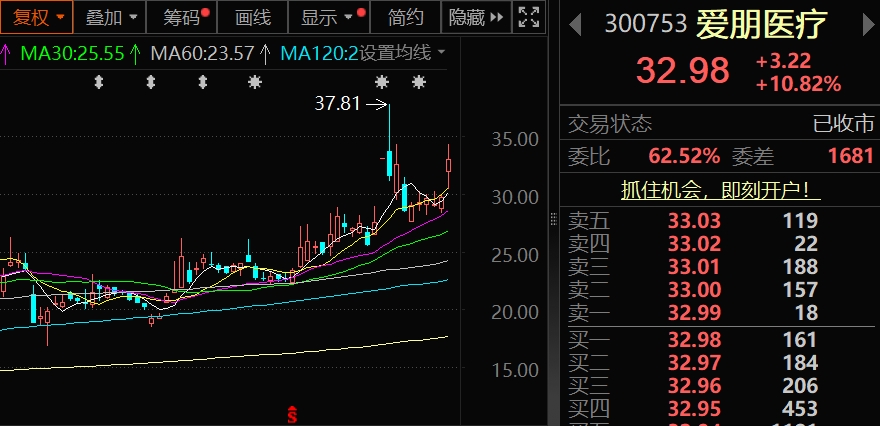The height and width of the screenshot is (426, 880).
Task: Toggle the 简约 simple mode
Action: click(x=405, y=17)
